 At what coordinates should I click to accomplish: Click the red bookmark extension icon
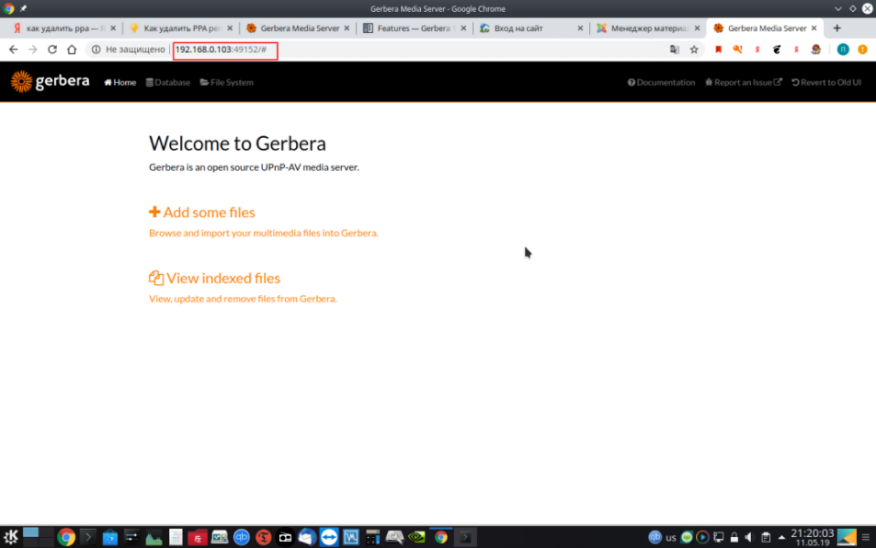[718, 49]
